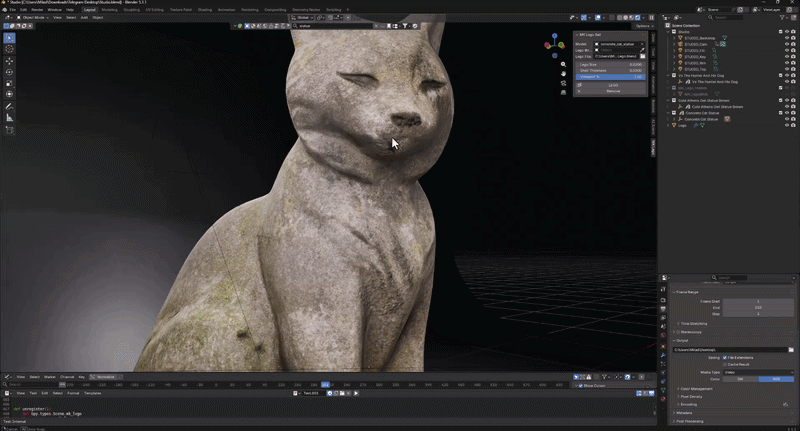Open the File menu
Image resolution: width=800 pixels, height=431 pixels.
pyautogui.click(x=13, y=10)
